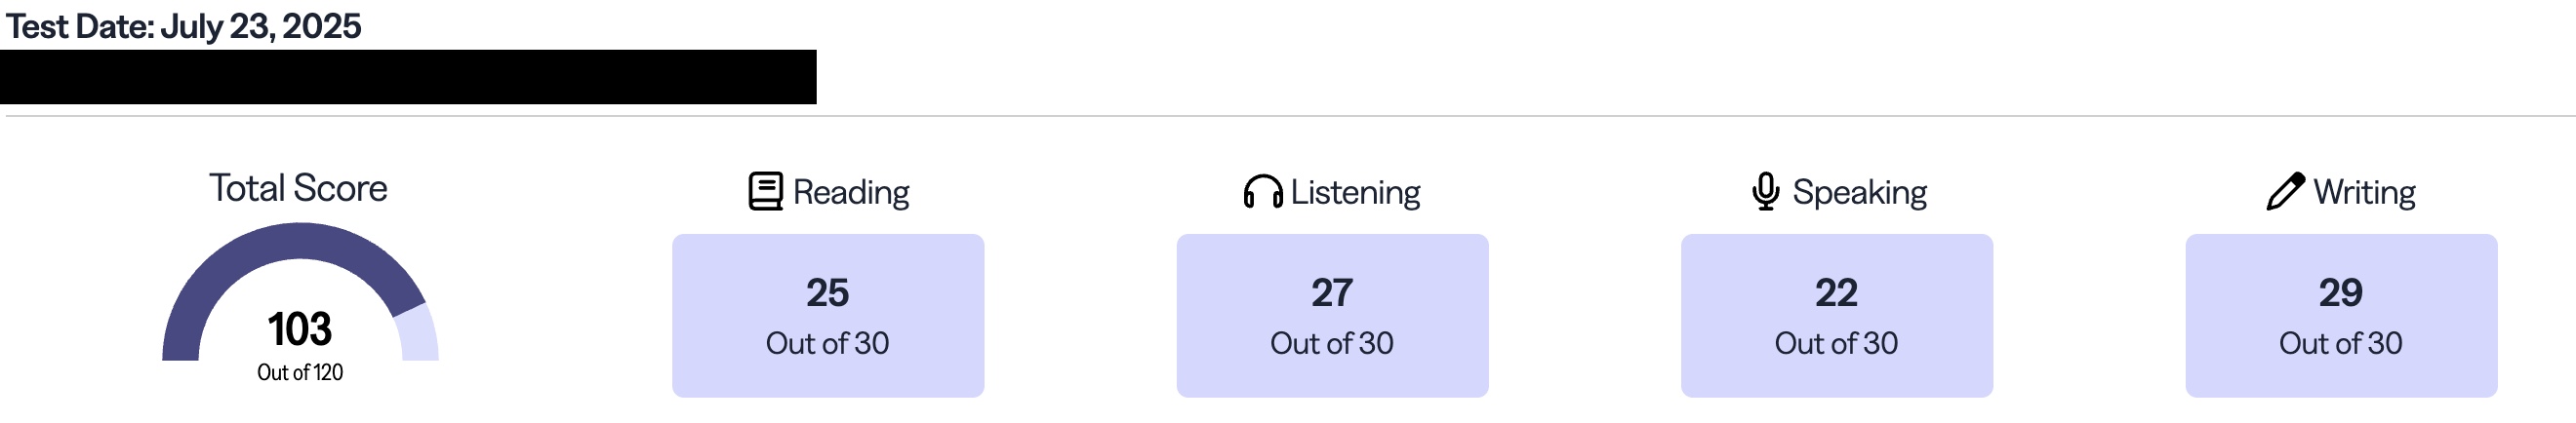Click the Listening headphones icon
The image size is (2576, 423).
[1262, 191]
